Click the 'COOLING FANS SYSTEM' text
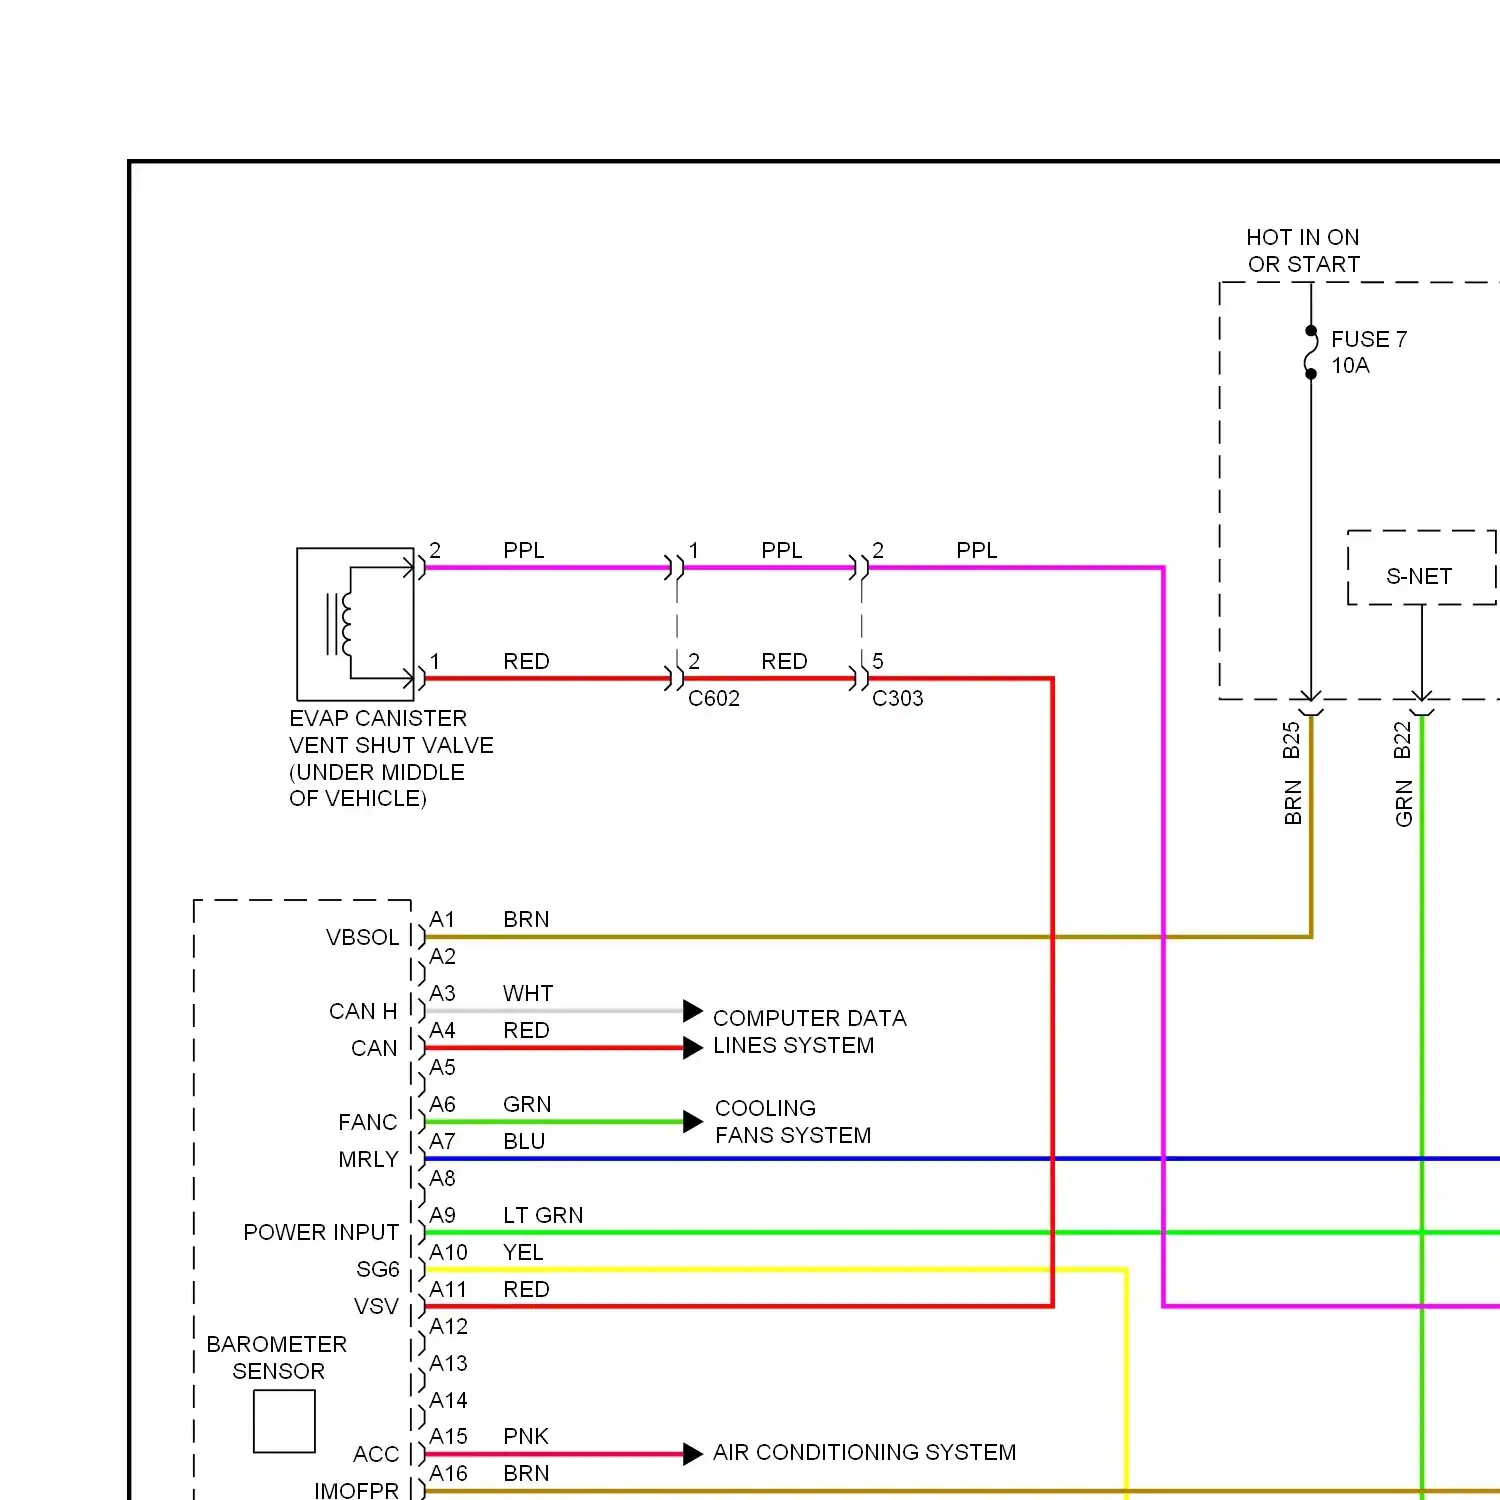Viewport: 1500px width, 1500px height. pyautogui.click(x=793, y=1122)
